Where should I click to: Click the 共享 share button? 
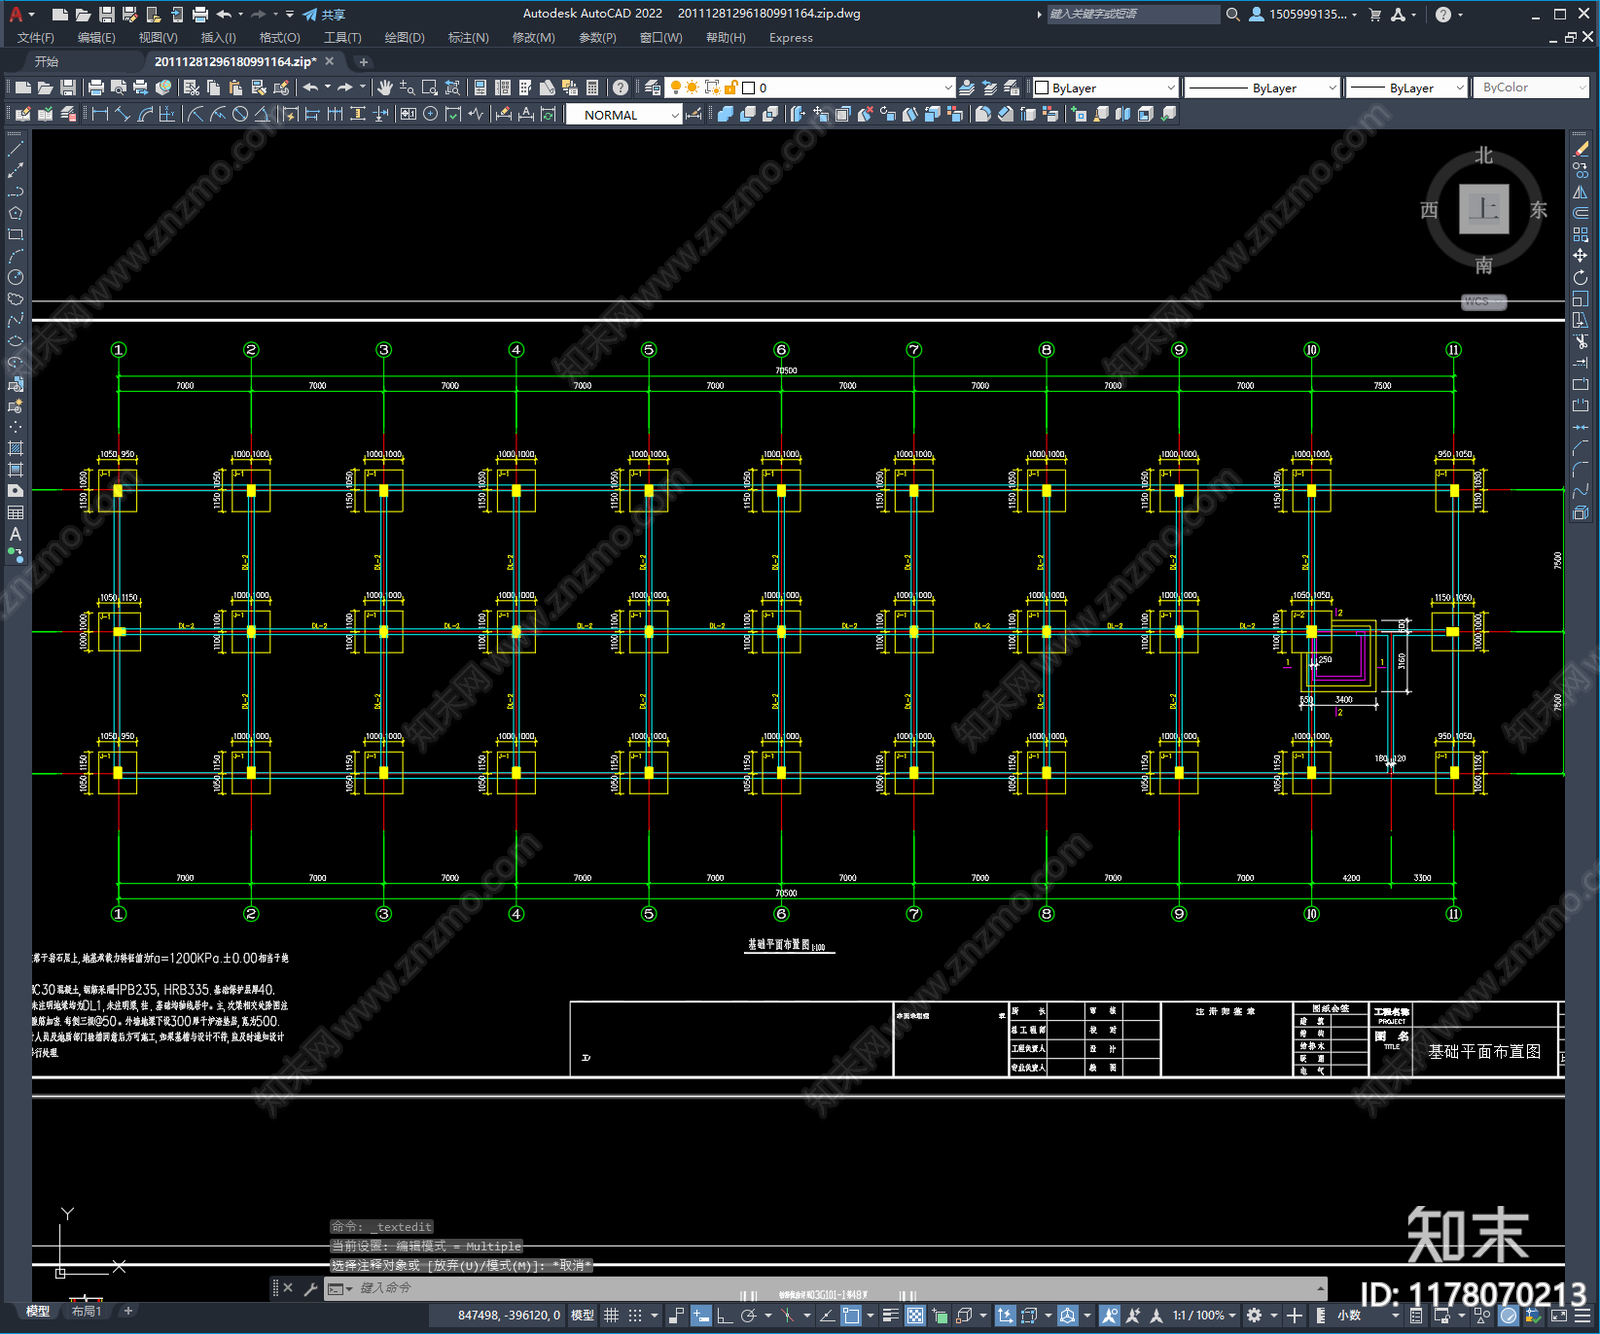[x=324, y=14]
